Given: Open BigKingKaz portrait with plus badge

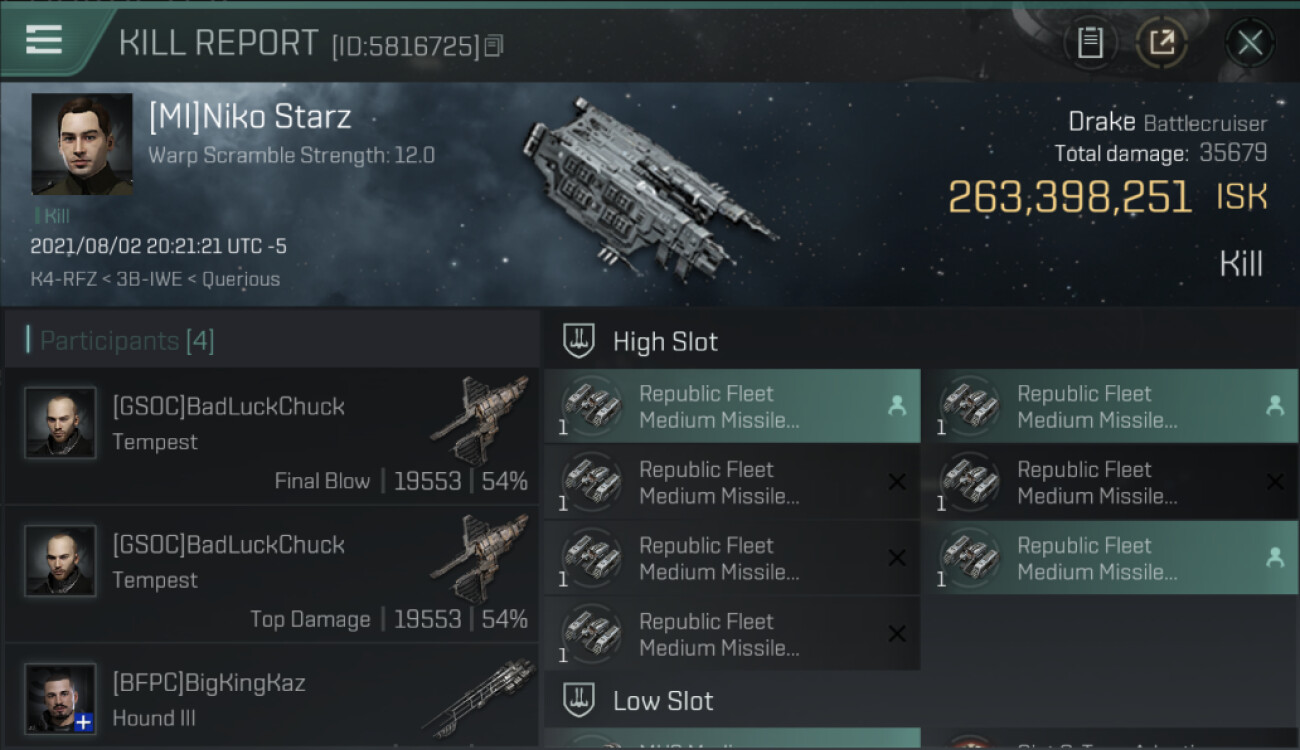Looking at the screenshot, I should (61, 697).
